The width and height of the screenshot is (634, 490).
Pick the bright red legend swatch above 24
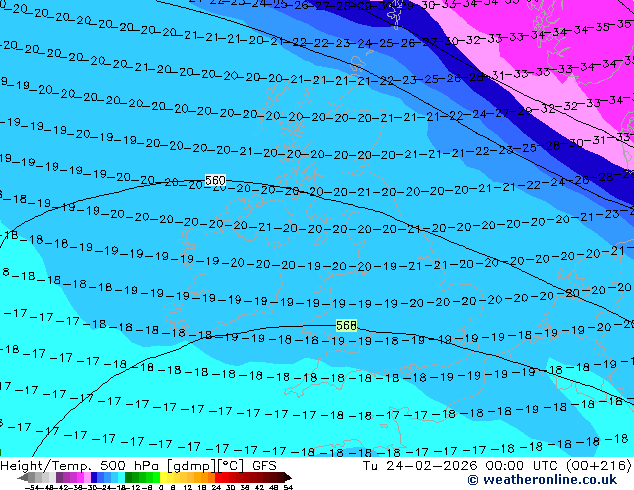pos(218,477)
